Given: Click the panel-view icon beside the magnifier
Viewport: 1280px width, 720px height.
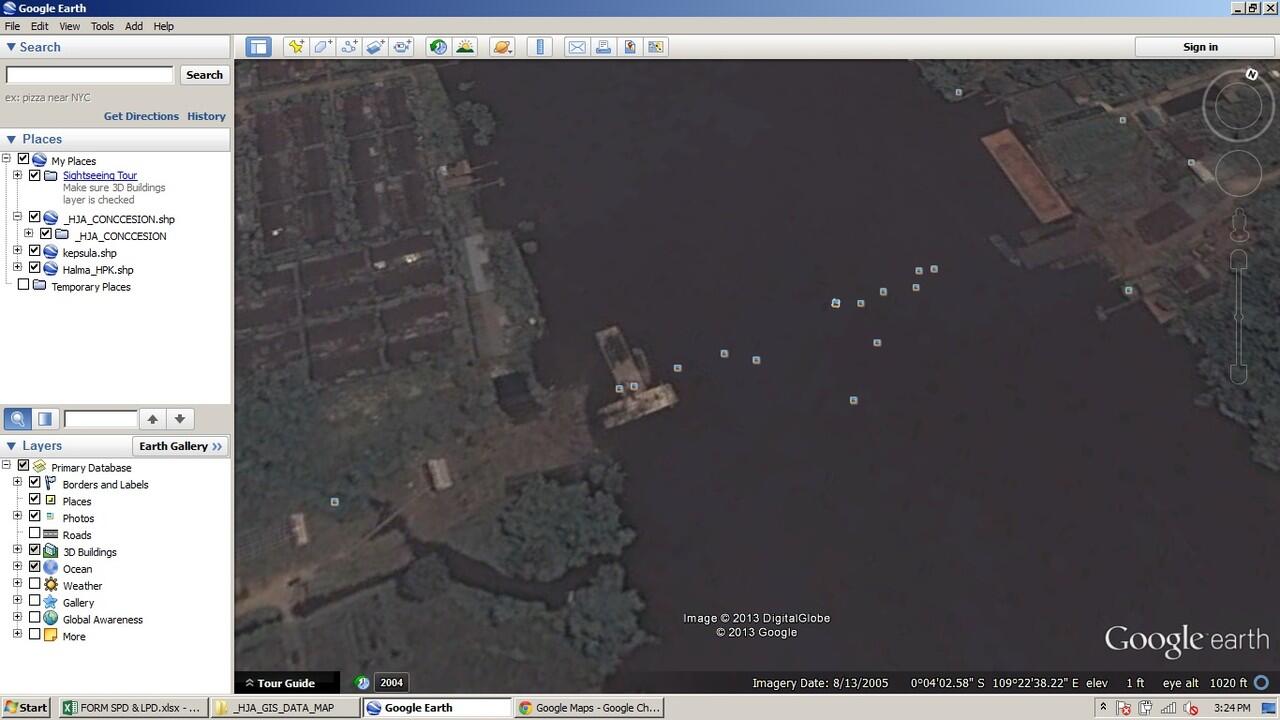Looking at the screenshot, I should tap(45, 419).
